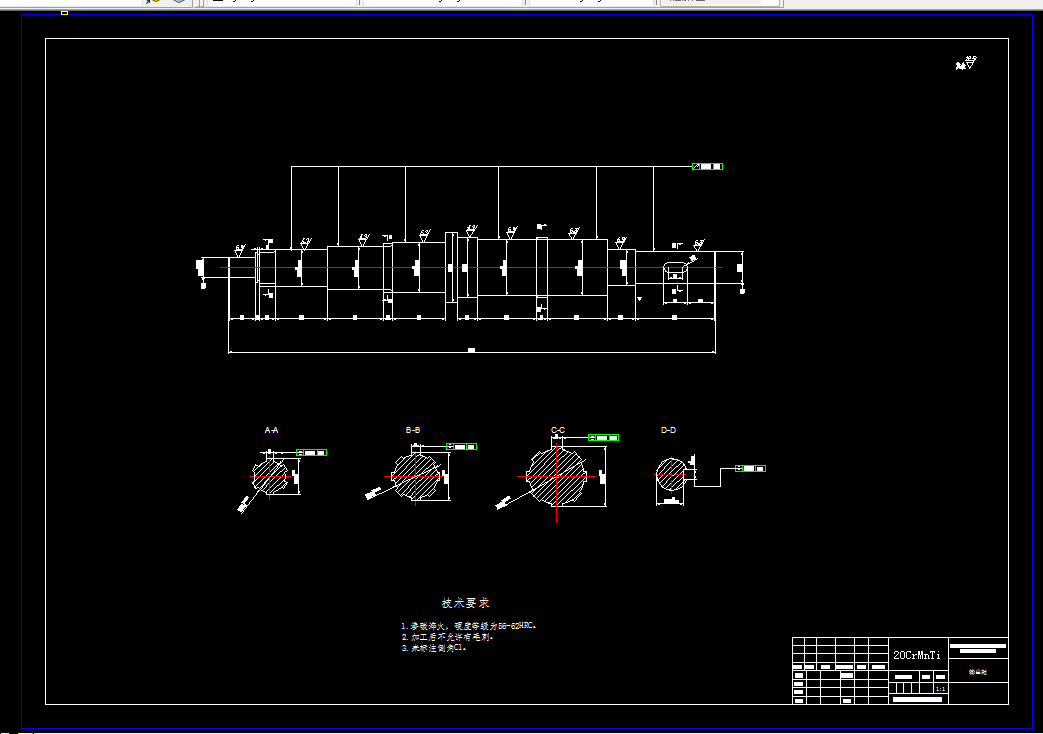Click the hatched B-B cross-section
This screenshot has width=1043, height=734.
pos(416,476)
